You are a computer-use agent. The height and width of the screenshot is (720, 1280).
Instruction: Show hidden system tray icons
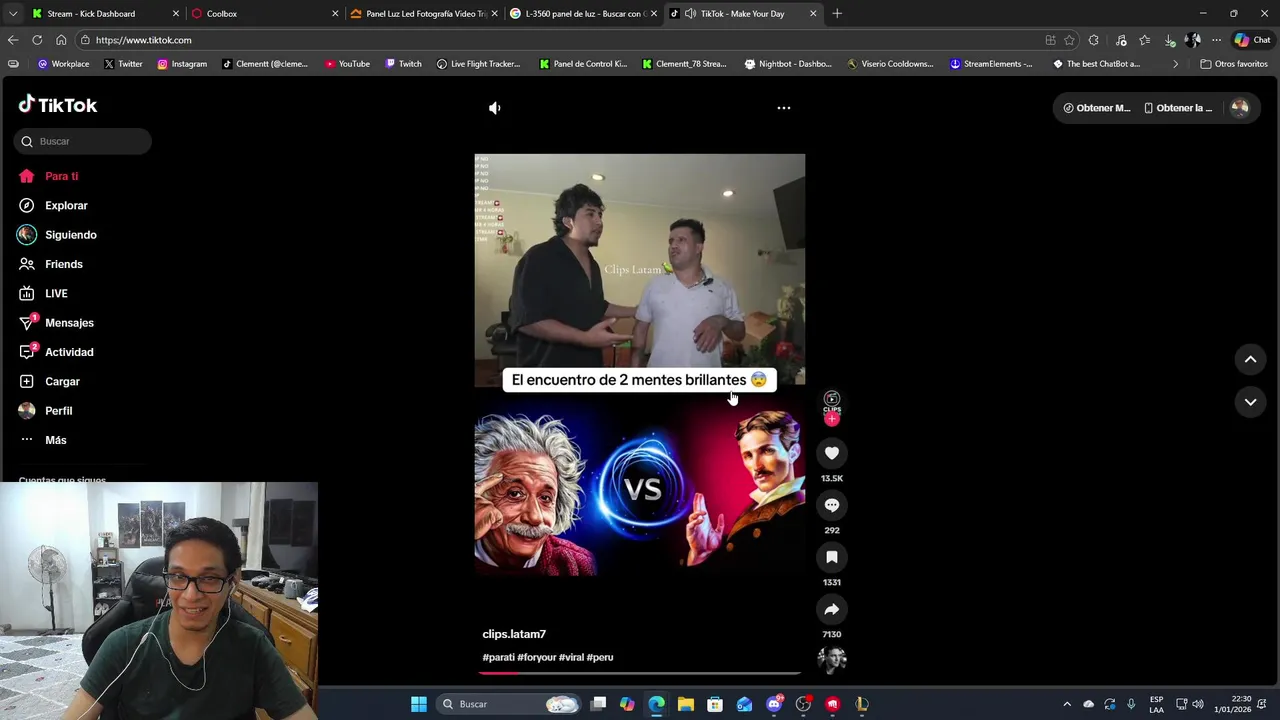pos(1067,704)
